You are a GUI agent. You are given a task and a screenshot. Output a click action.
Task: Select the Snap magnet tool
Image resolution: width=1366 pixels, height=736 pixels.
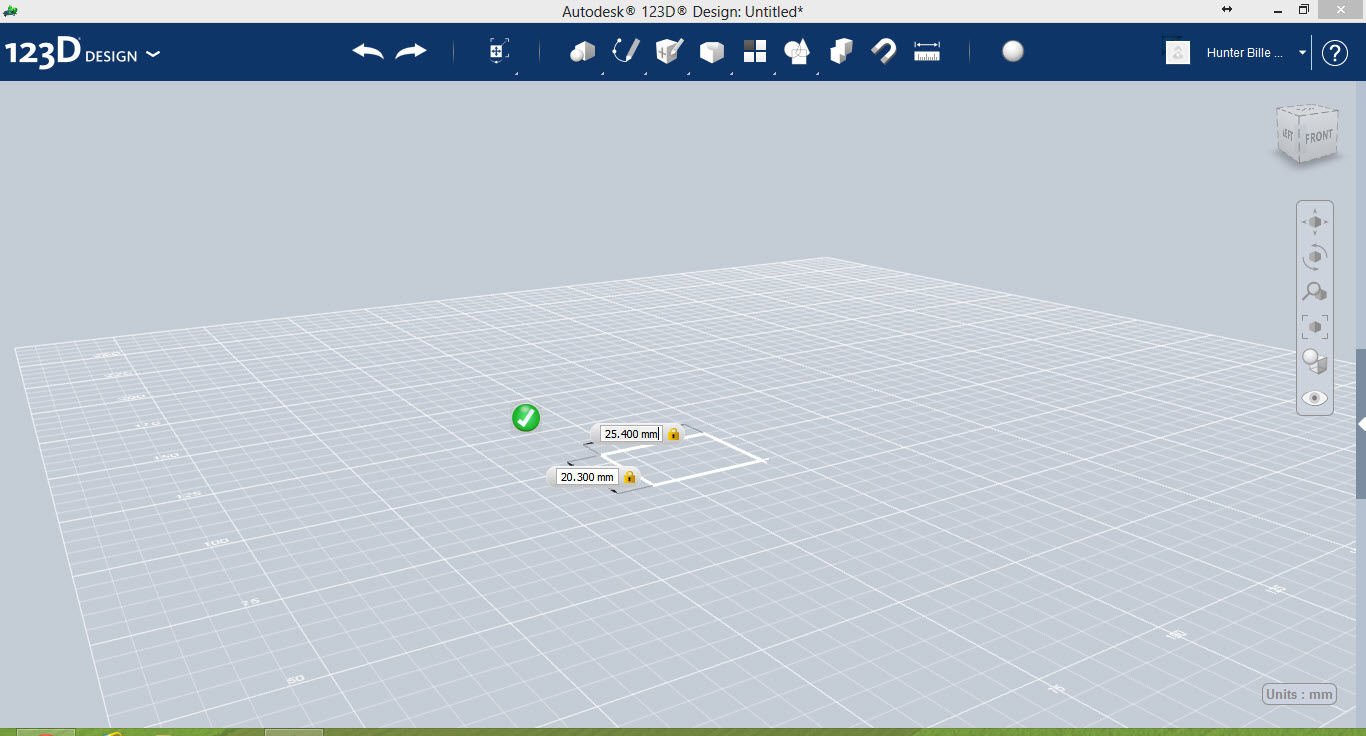(x=884, y=52)
